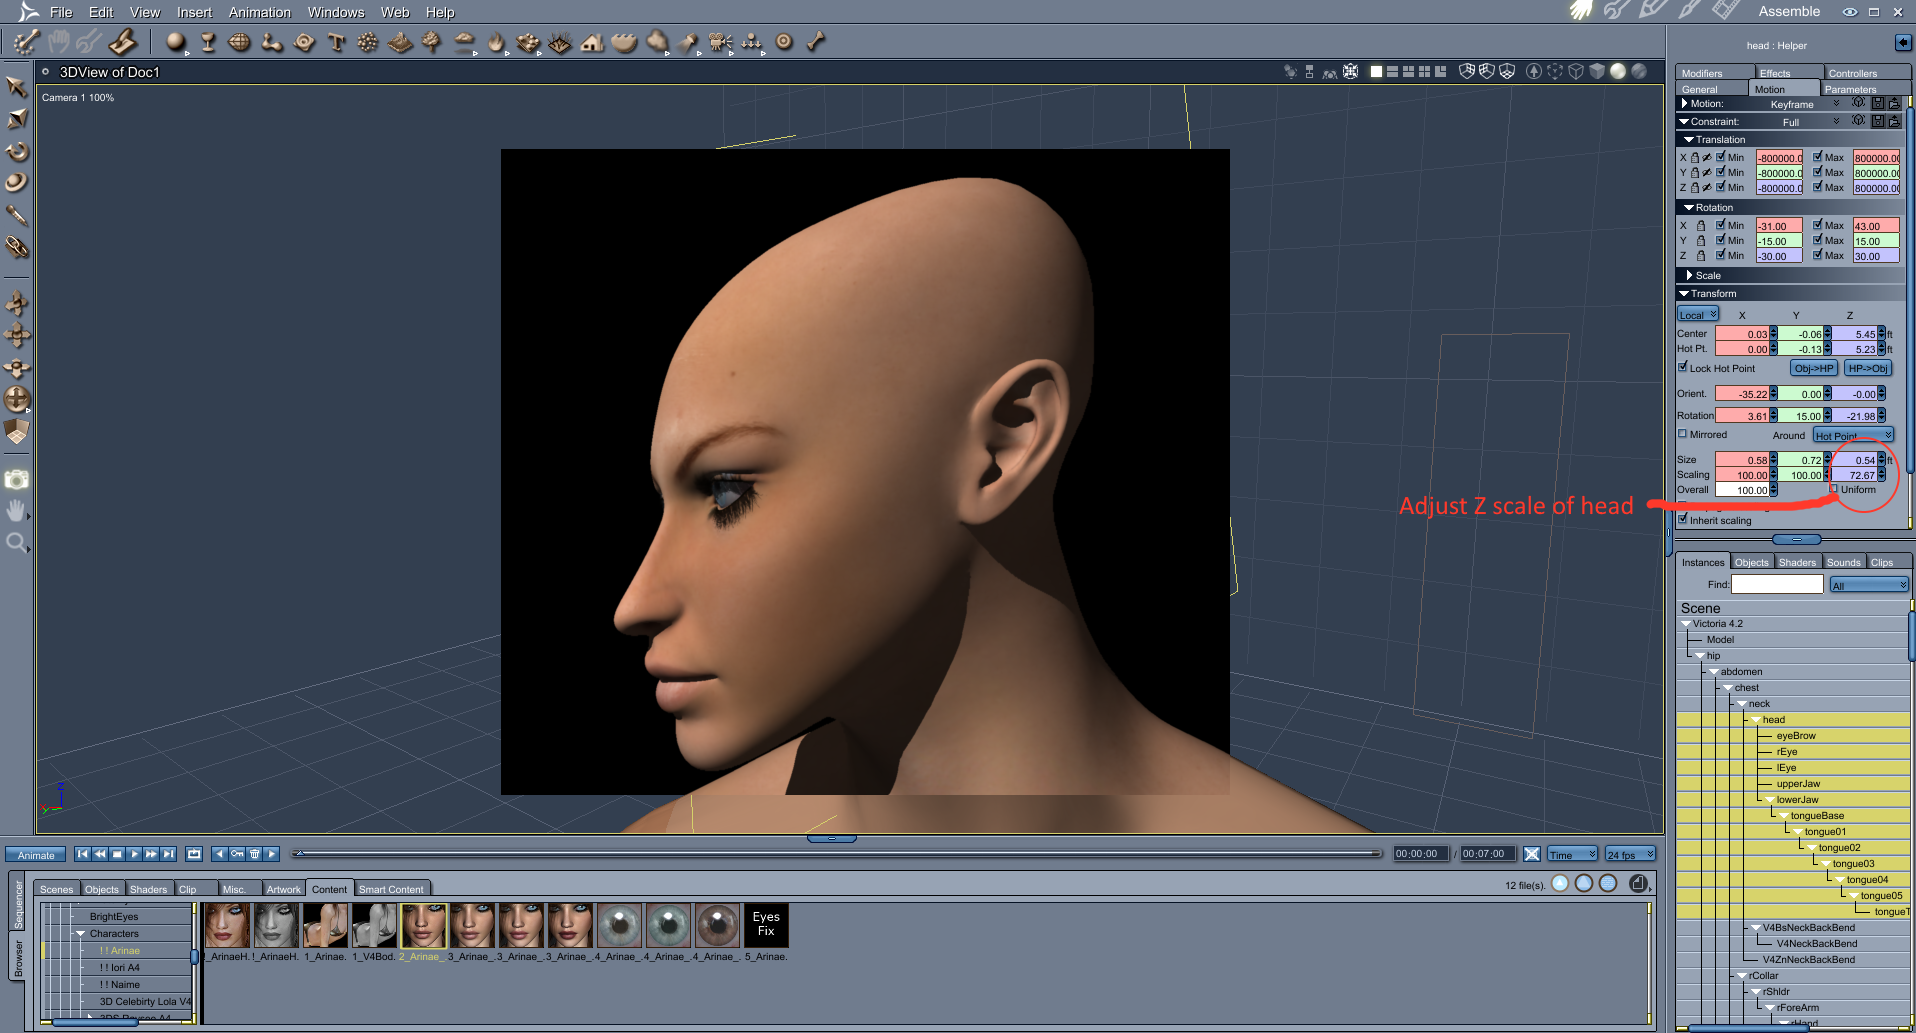This screenshot has width=1916, height=1033.
Task: Select the sphere primitive tool
Action: [176, 42]
